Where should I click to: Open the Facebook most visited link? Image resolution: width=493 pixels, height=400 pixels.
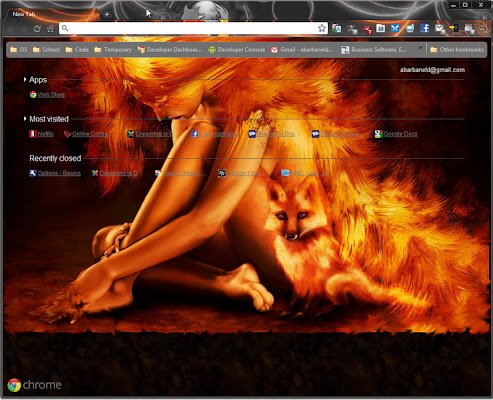tap(215, 134)
